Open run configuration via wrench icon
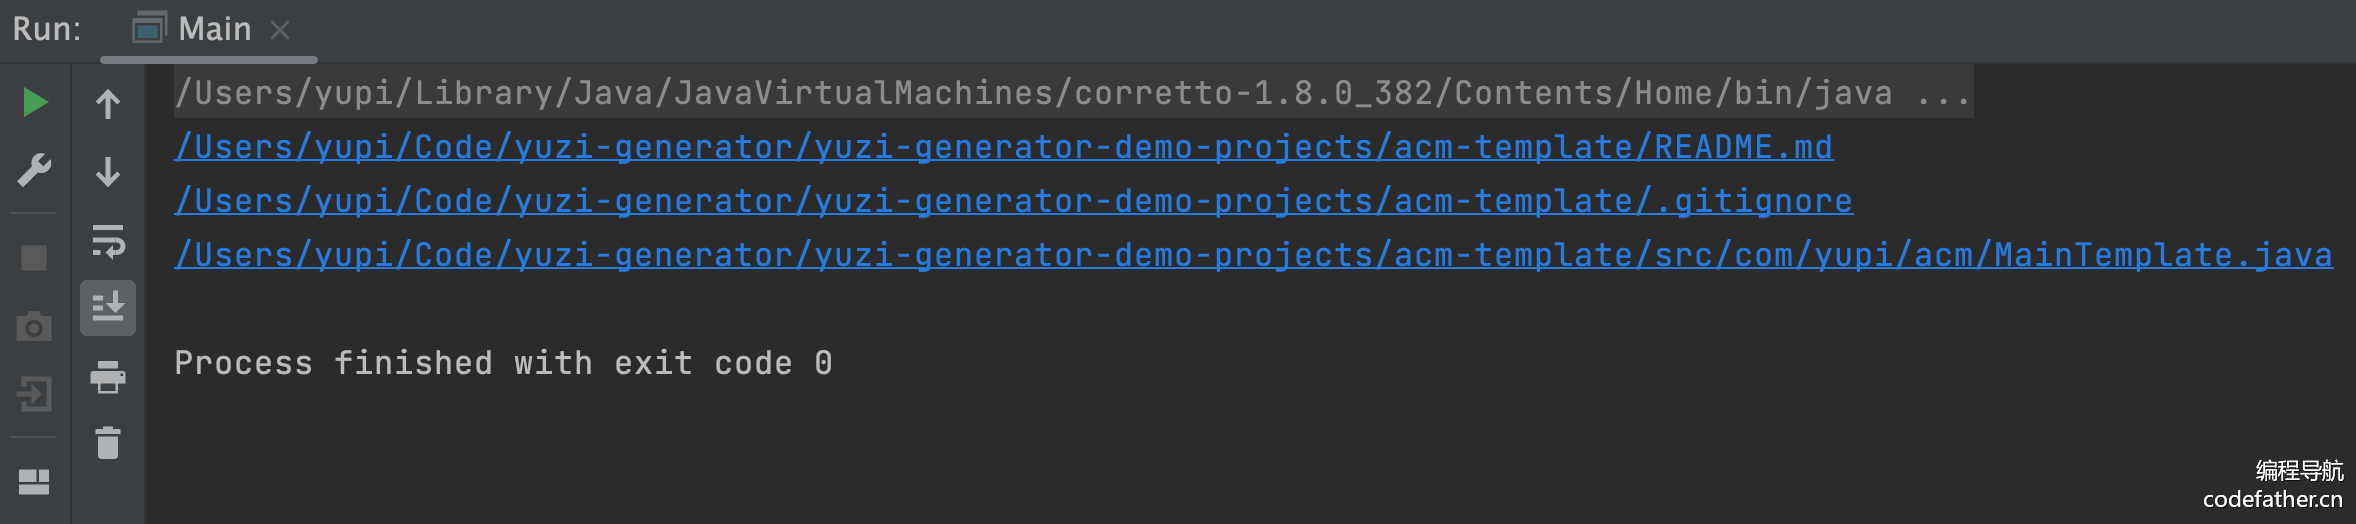The height and width of the screenshot is (524, 2356). point(34,170)
